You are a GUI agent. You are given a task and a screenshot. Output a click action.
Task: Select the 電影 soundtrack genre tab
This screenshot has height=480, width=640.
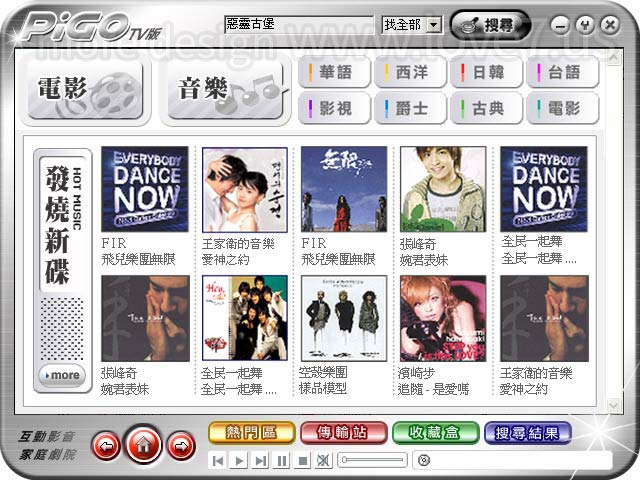point(563,109)
